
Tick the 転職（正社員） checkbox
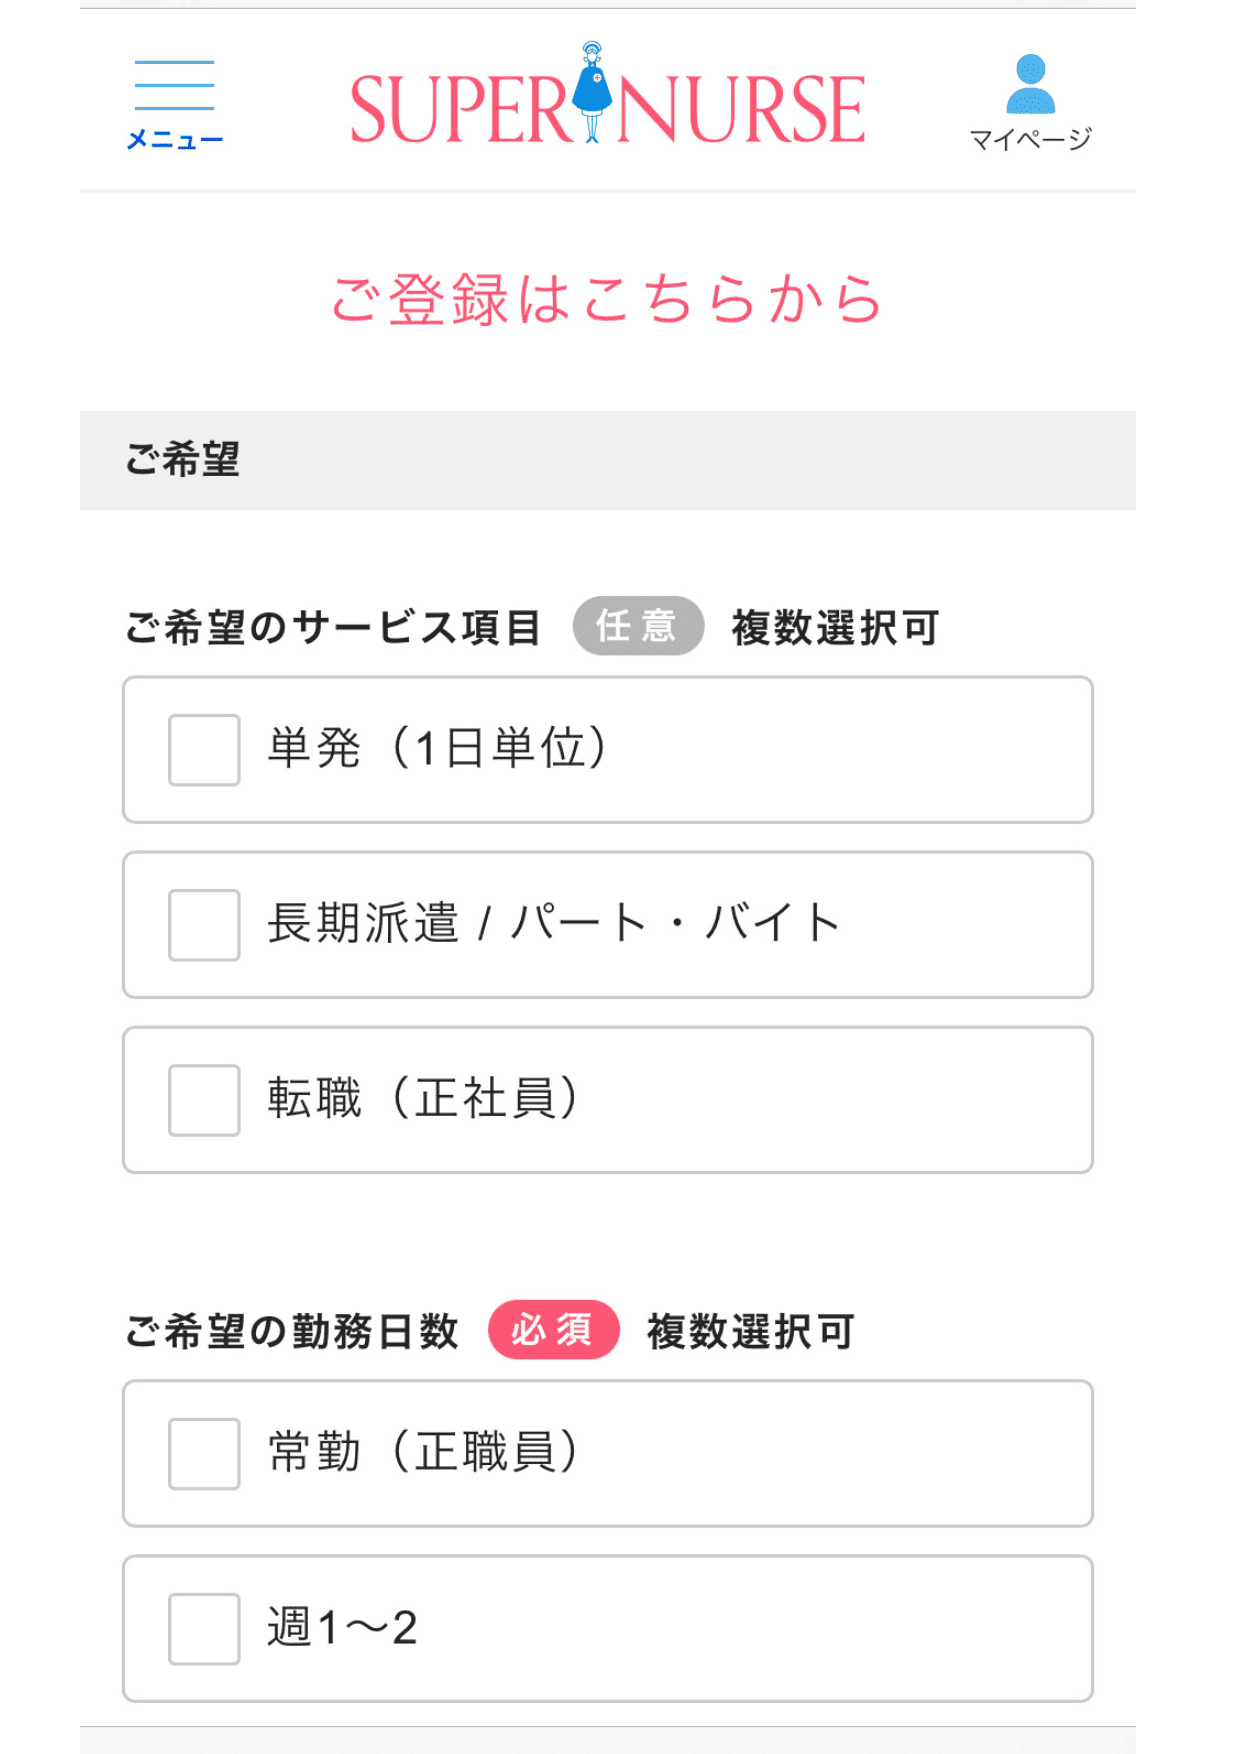click(204, 1100)
